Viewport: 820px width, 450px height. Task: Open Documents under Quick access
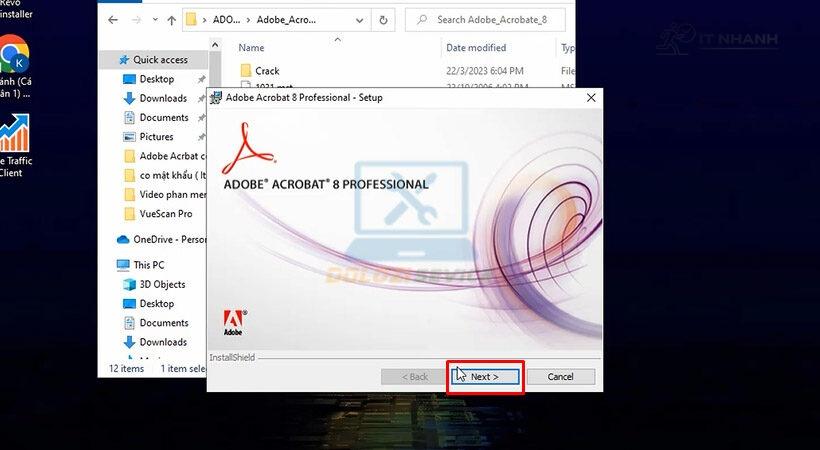164,118
